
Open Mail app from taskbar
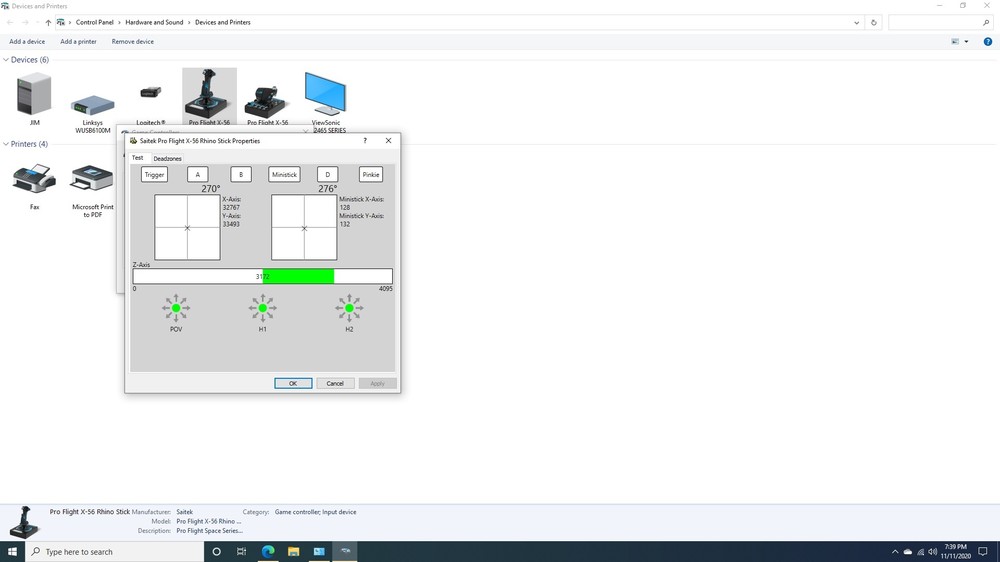click(319, 552)
